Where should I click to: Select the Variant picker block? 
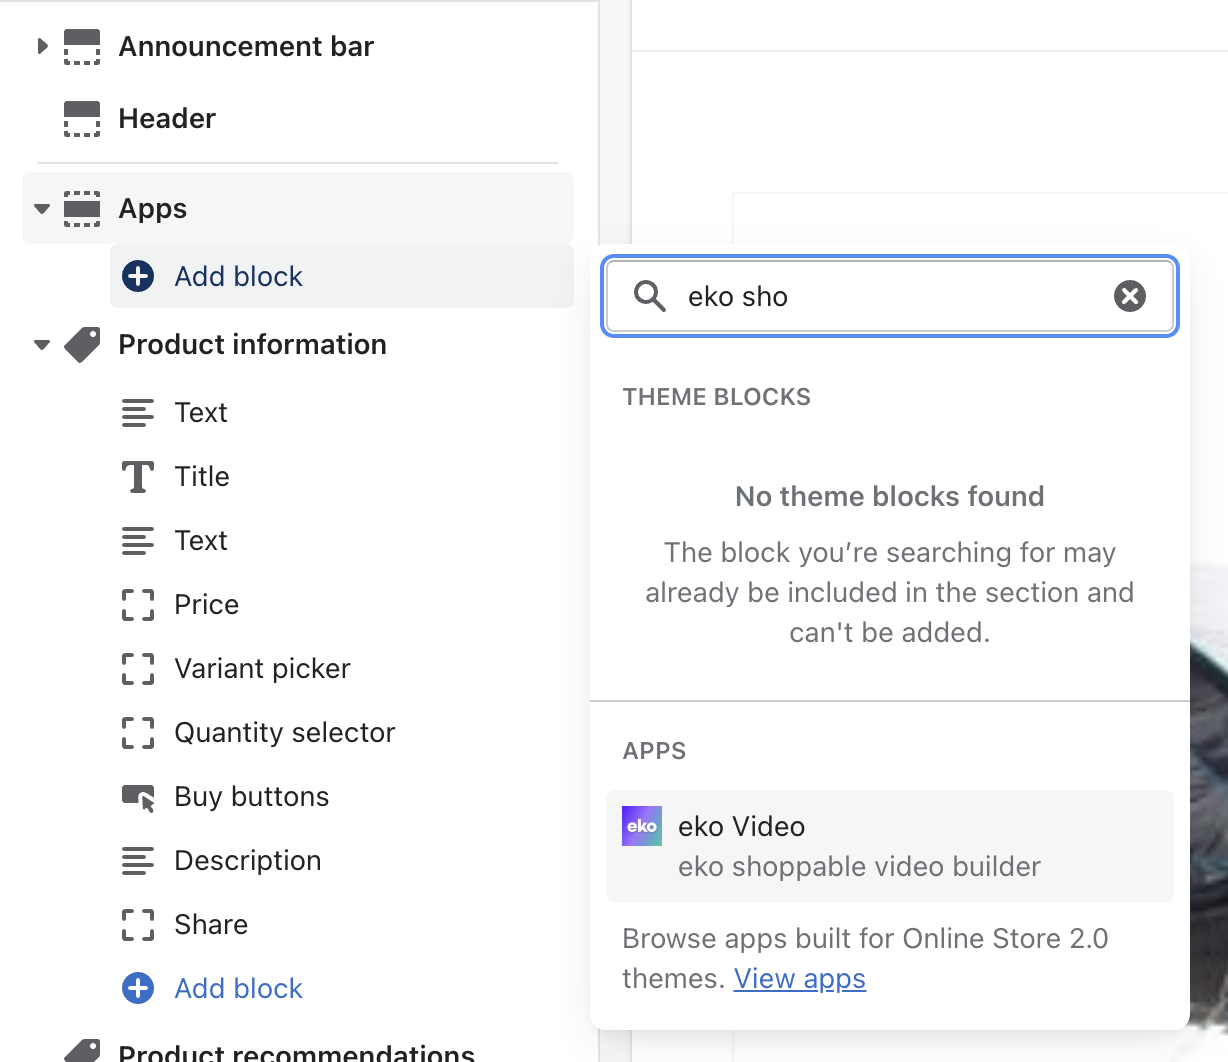pos(262,668)
